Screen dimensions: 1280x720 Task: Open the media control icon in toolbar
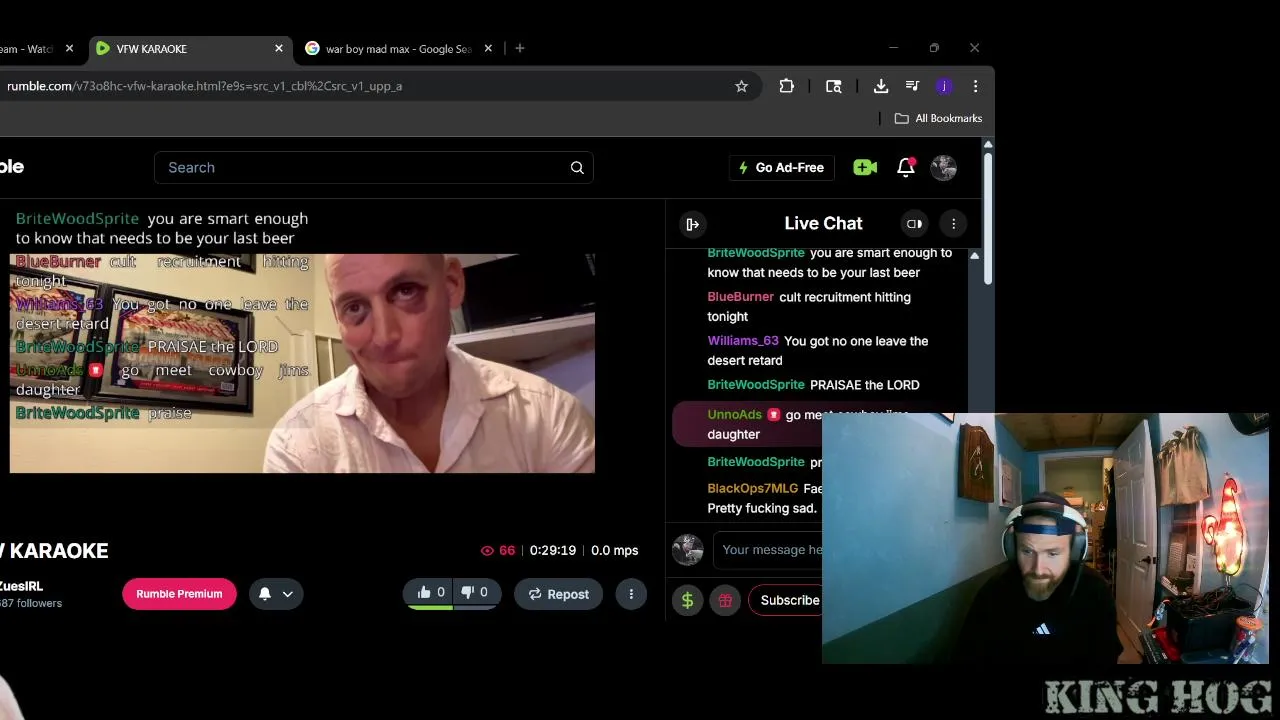[x=912, y=86]
